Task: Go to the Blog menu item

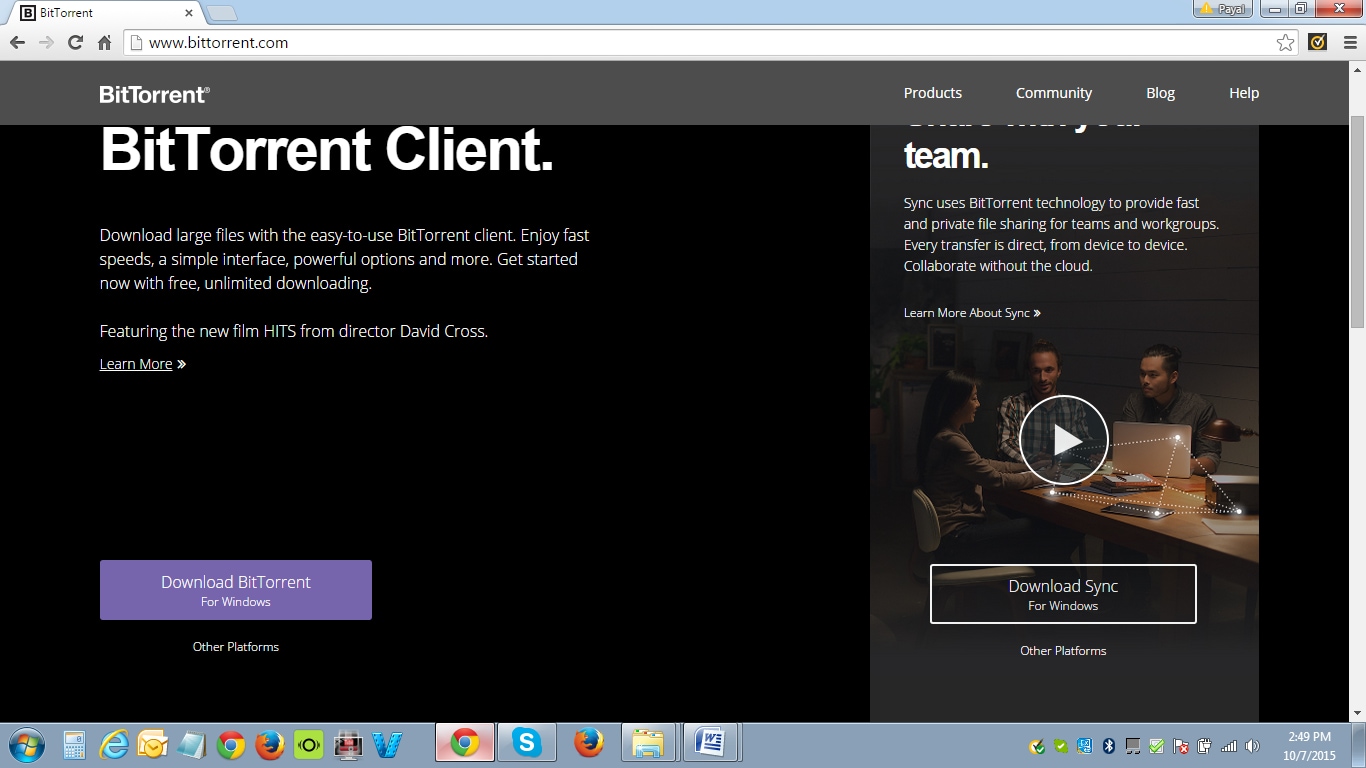Action: point(1160,93)
